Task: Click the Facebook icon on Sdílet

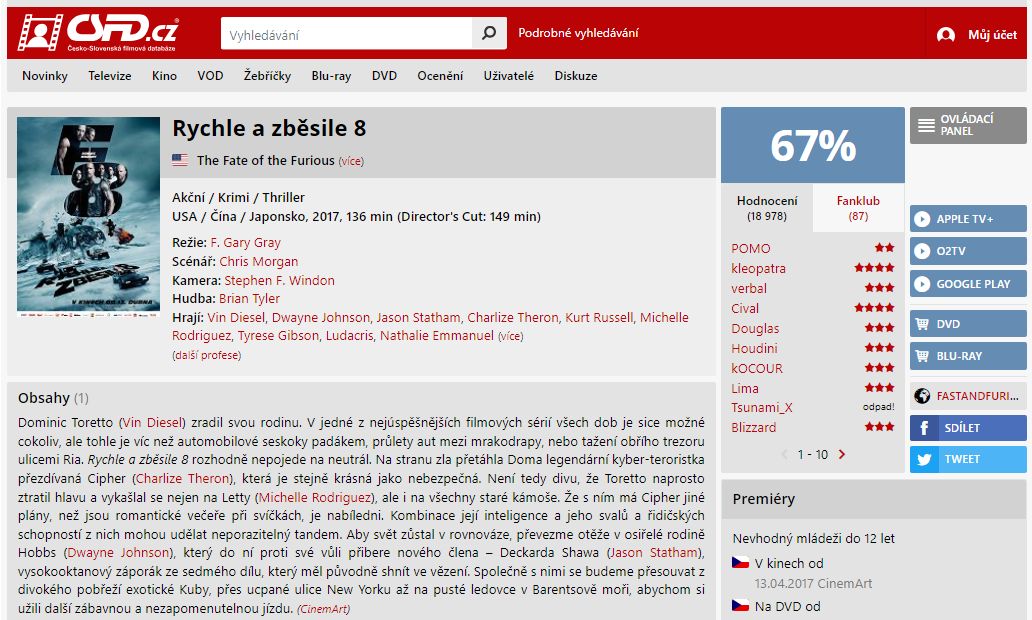Action: pyautogui.click(x=924, y=428)
